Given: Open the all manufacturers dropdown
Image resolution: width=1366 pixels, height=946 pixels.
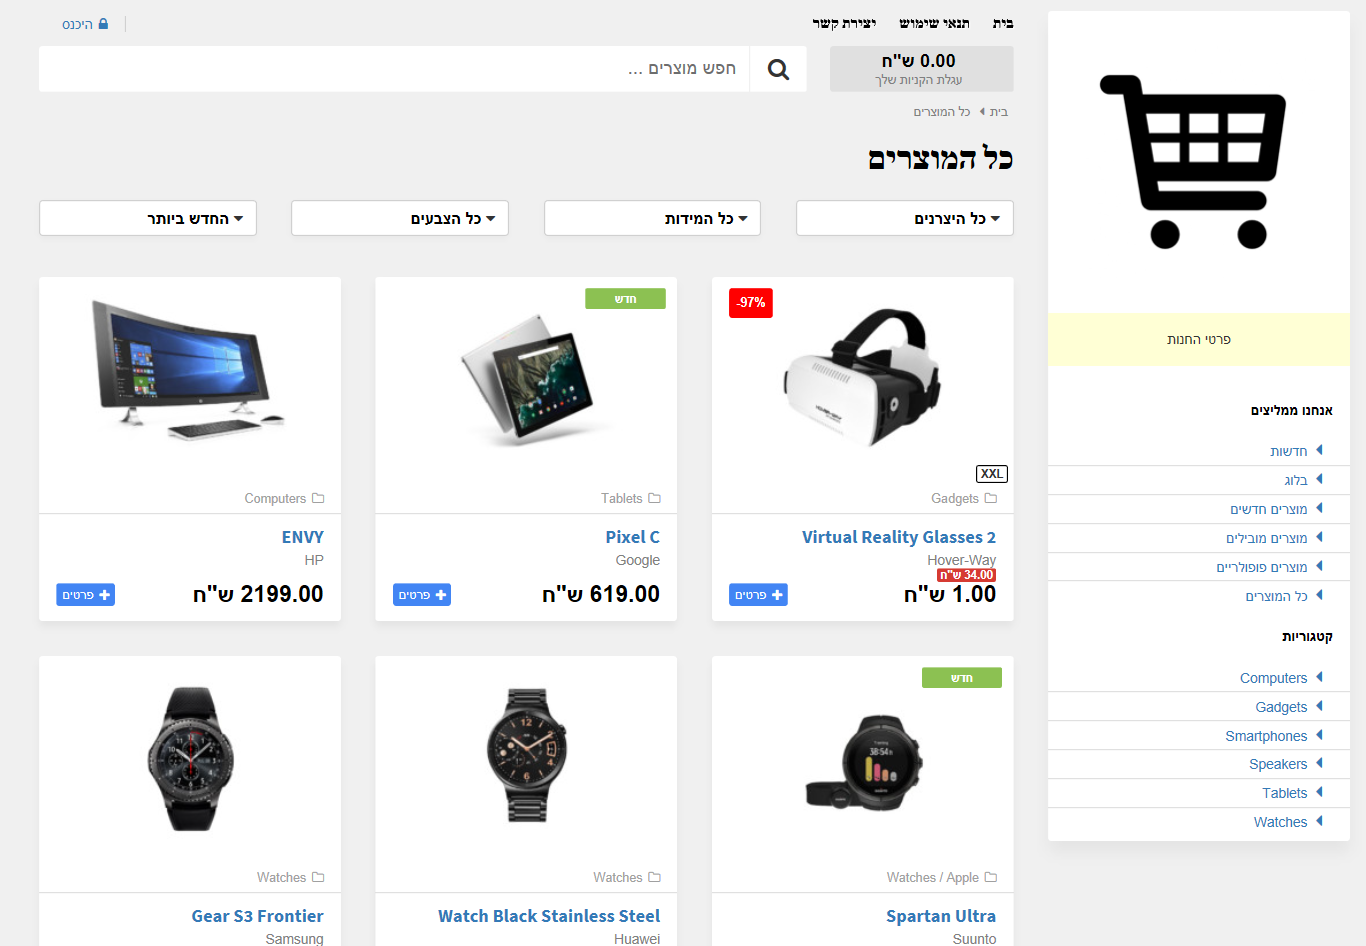Looking at the screenshot, I should 905,219.
